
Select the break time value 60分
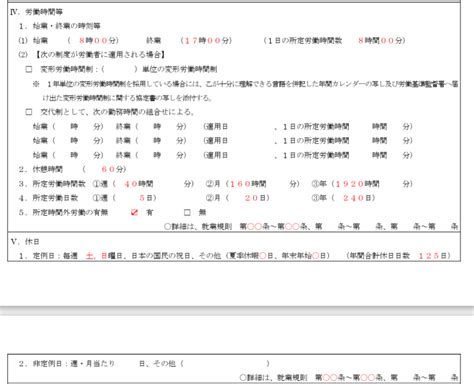(112, 169)
